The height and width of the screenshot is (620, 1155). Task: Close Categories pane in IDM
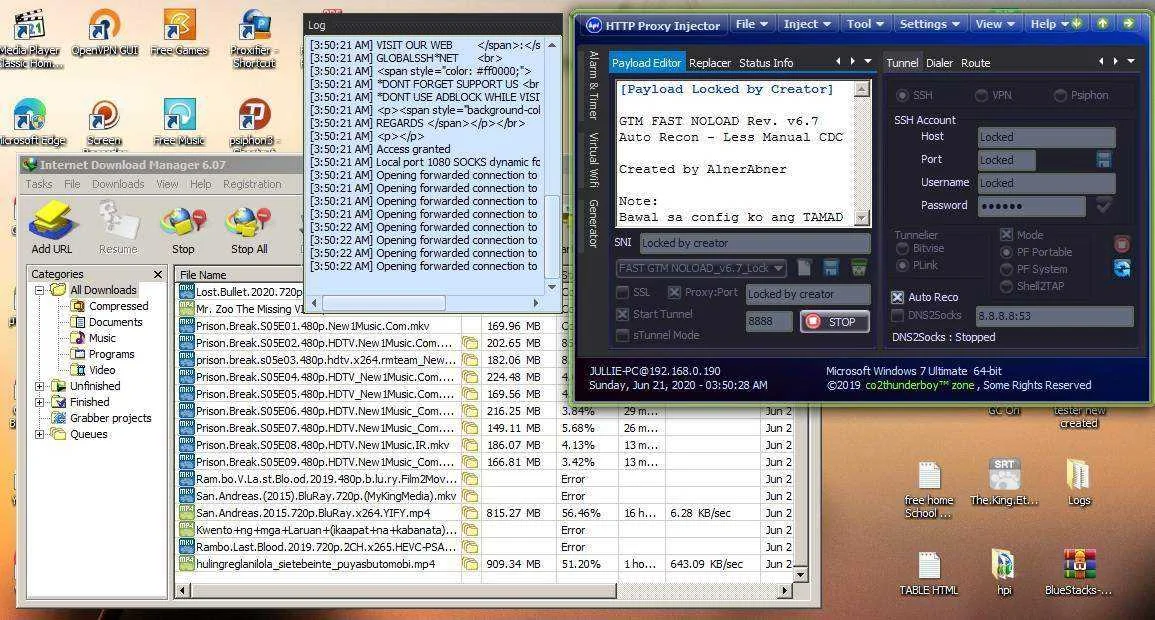point(158,274)
